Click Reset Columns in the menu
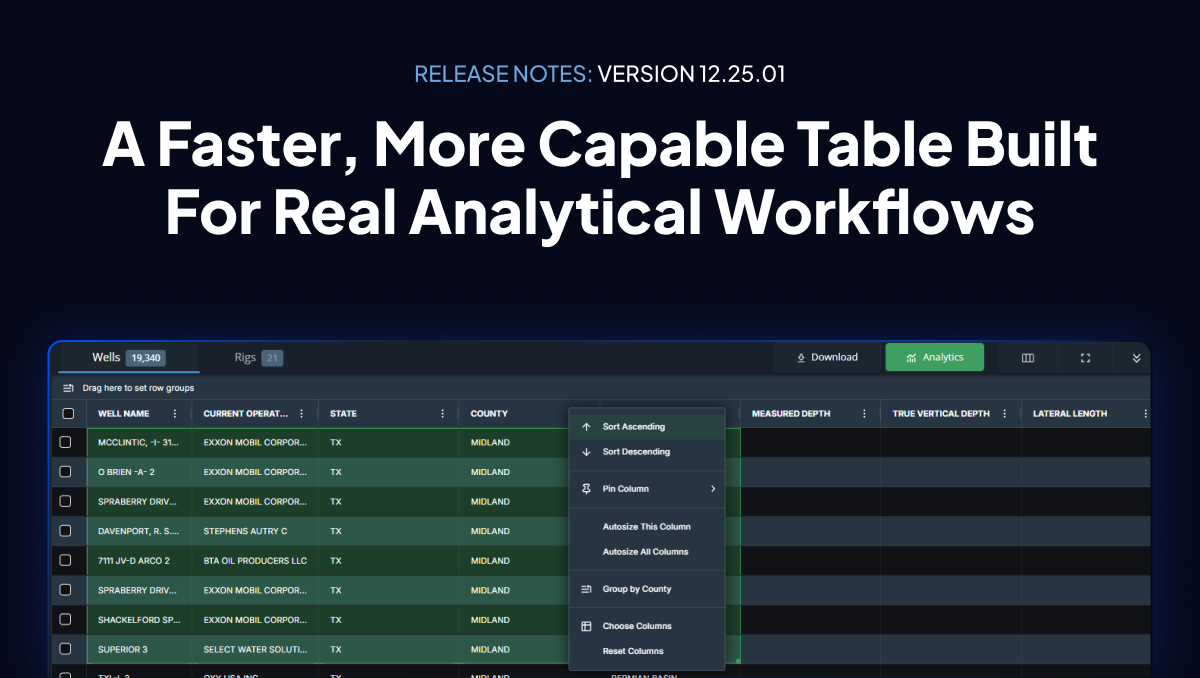The height and width of the screenshot is (678, 1200). (x=633, y=650)
